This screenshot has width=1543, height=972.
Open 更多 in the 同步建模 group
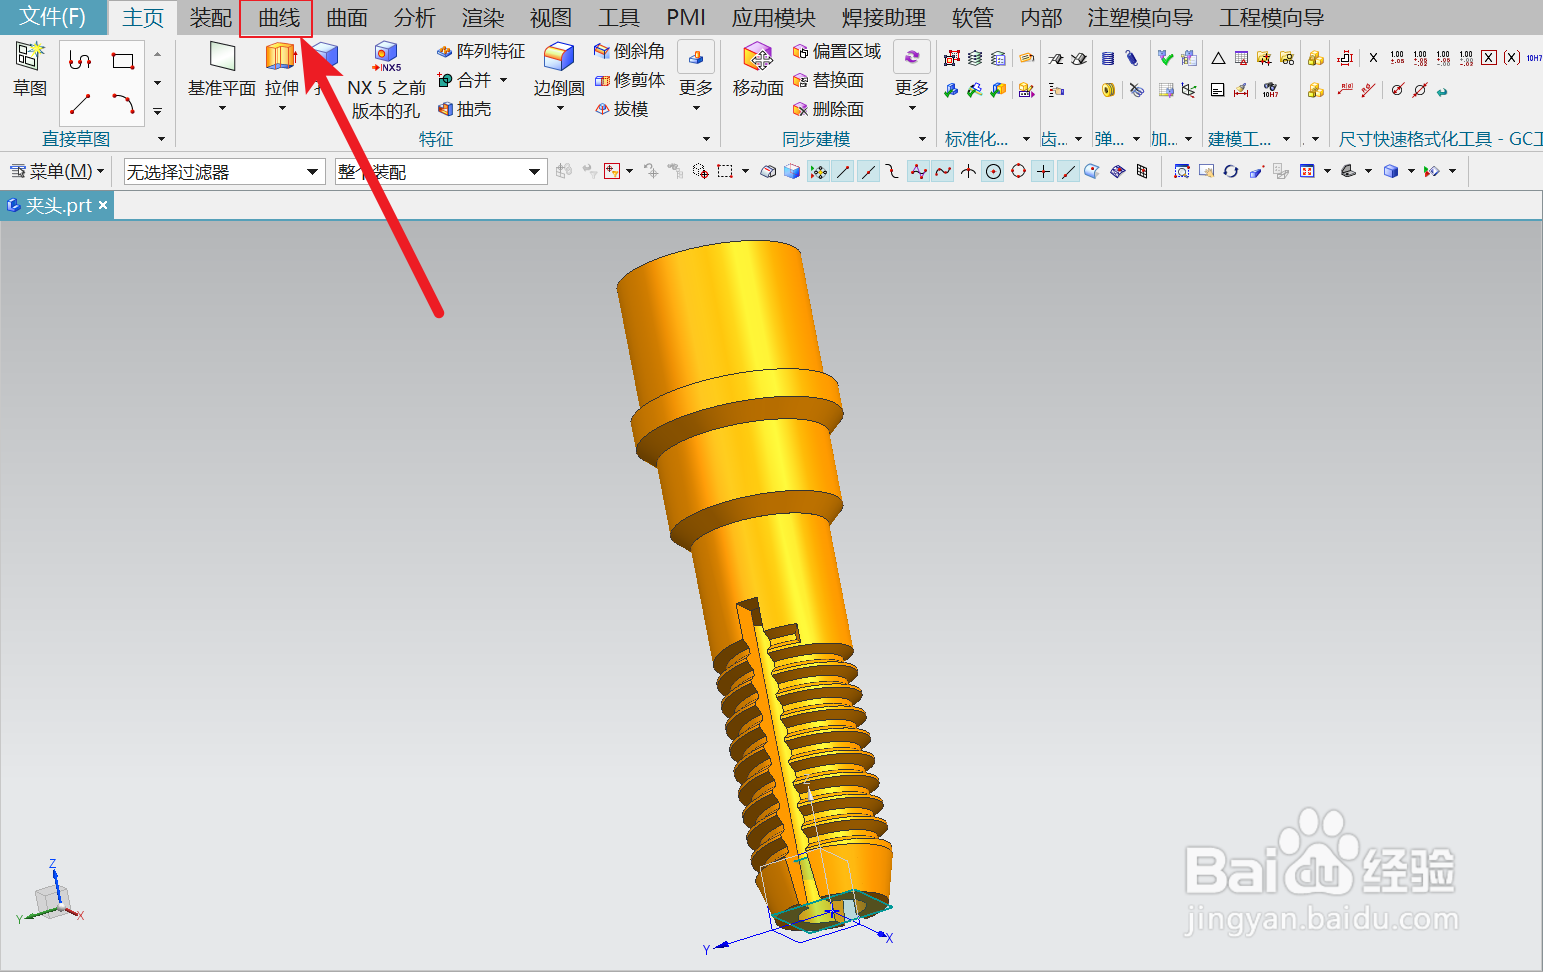point(912,77)
